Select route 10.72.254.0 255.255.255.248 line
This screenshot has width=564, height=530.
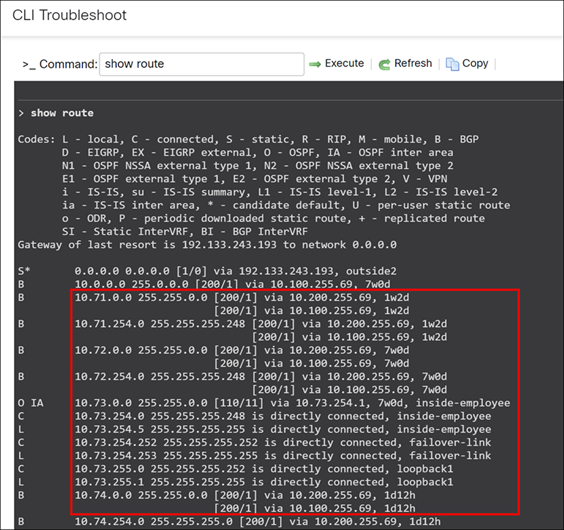pyautogui.click(x=232, y=376)
